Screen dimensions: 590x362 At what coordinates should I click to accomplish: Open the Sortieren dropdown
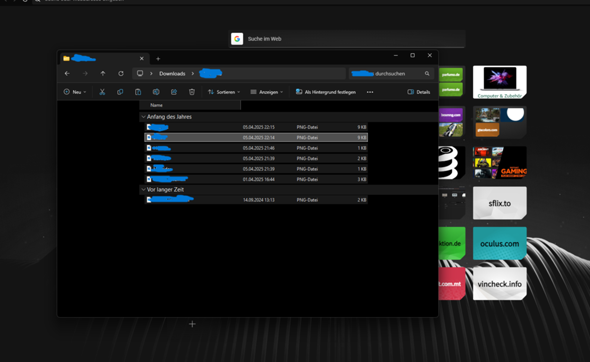(x=224, y=92)
